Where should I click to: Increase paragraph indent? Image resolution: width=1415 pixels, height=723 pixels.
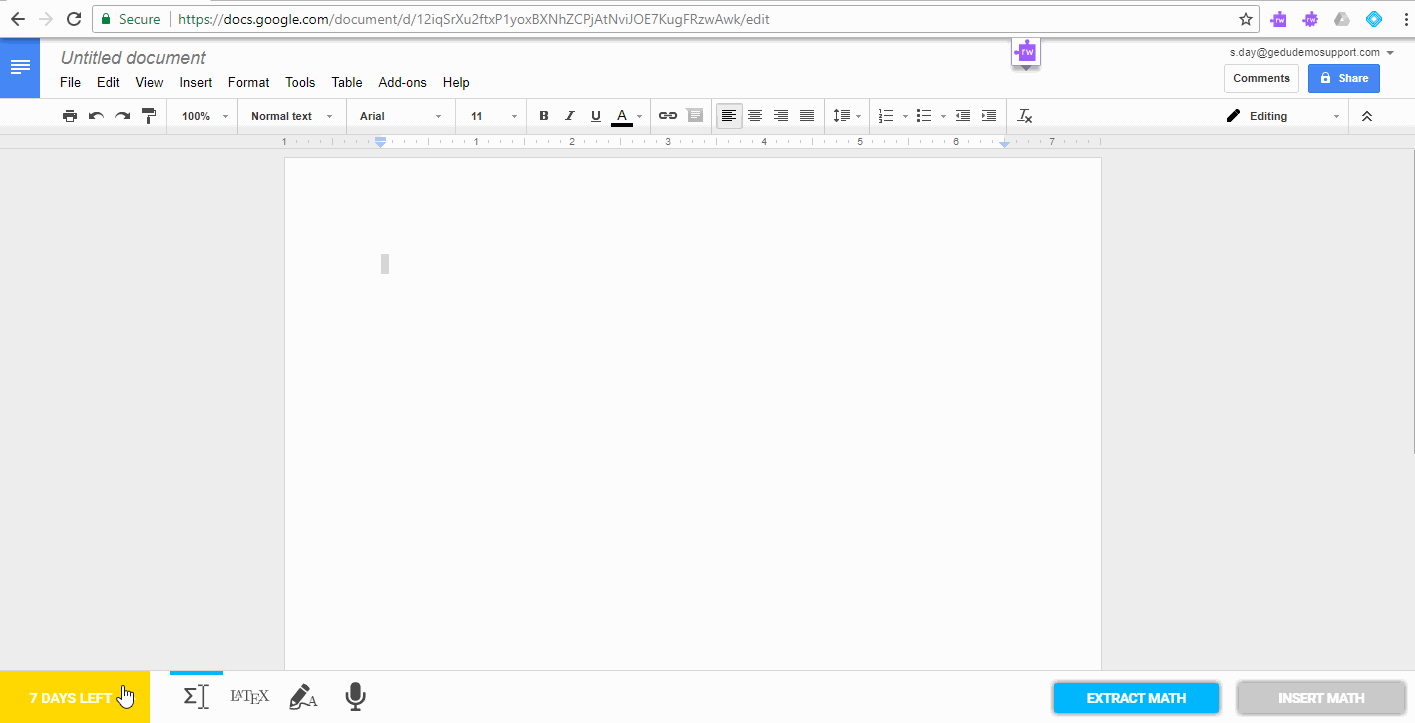coord(988,116)
